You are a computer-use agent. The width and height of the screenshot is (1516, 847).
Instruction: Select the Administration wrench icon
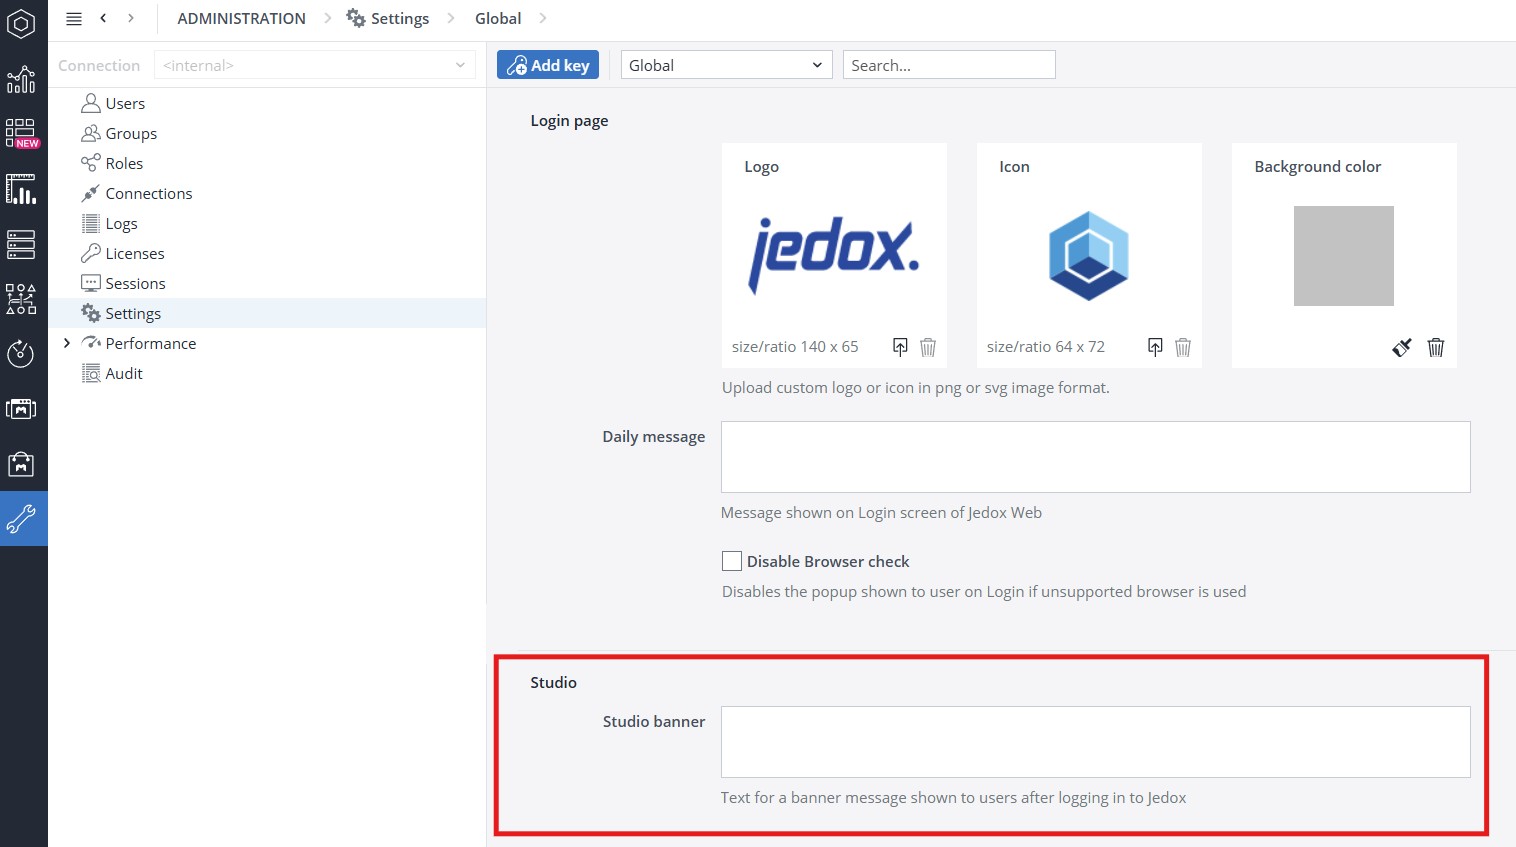point(22,518)
